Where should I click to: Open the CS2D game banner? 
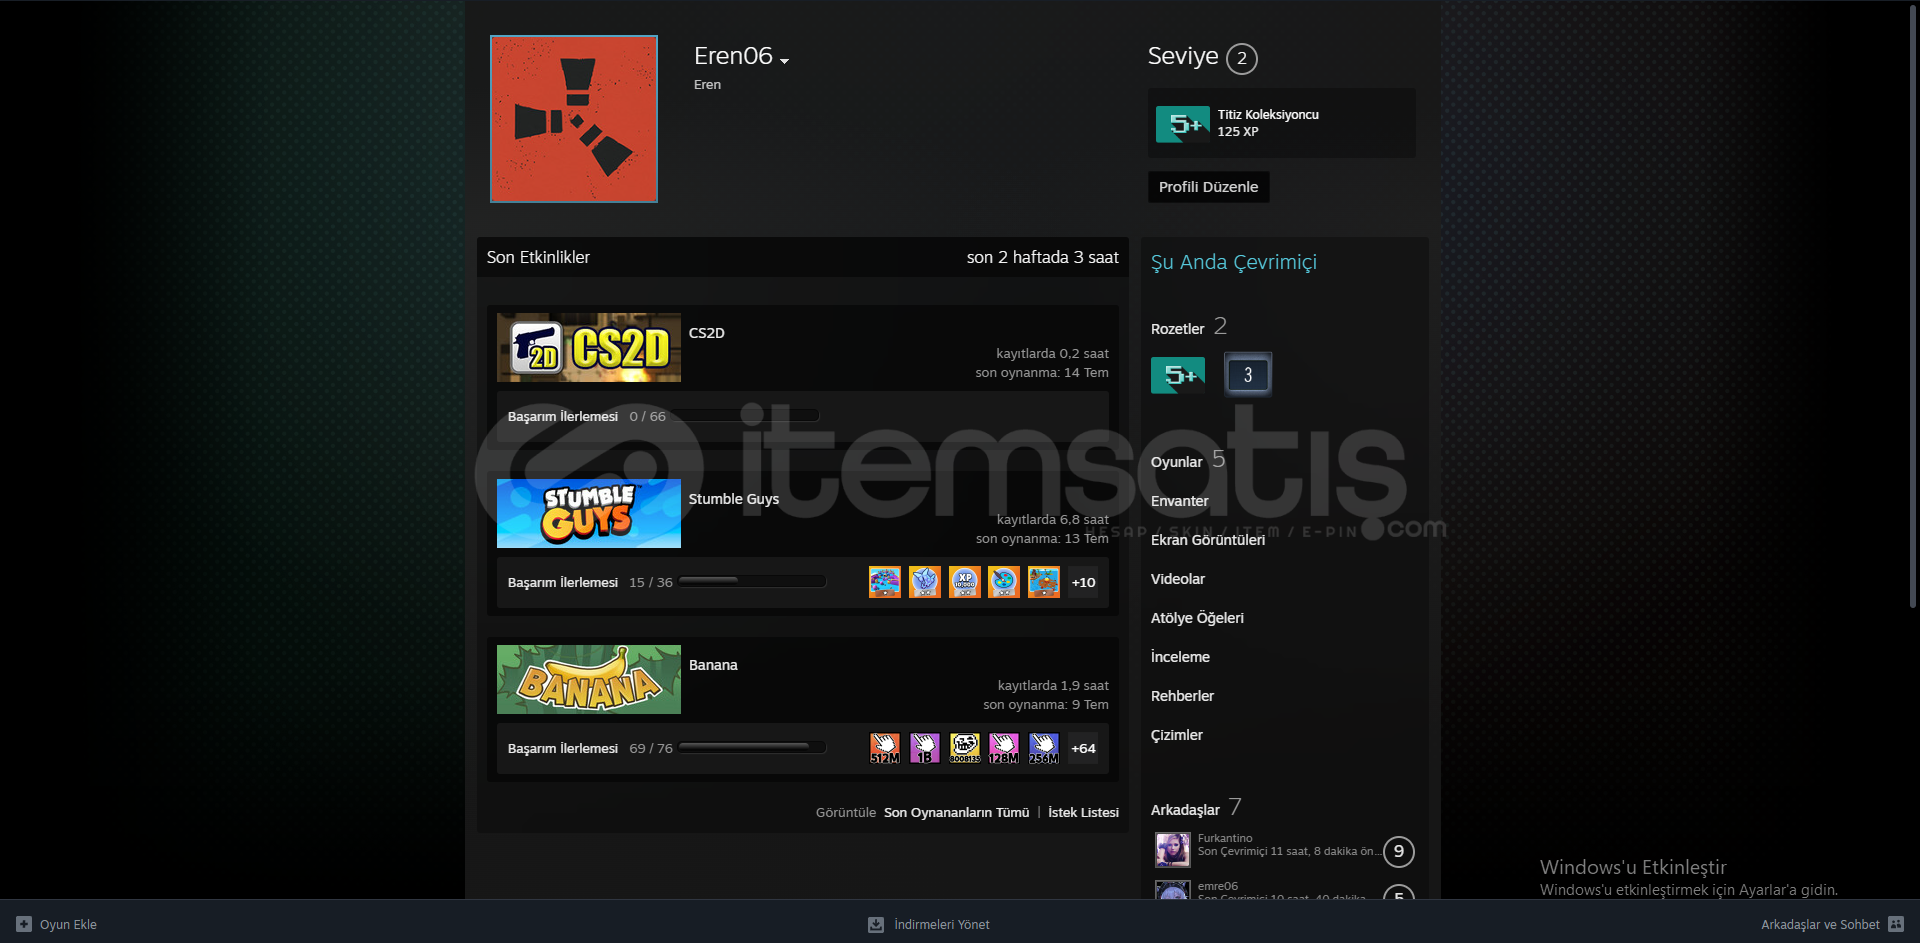click(x=589, y=347)
